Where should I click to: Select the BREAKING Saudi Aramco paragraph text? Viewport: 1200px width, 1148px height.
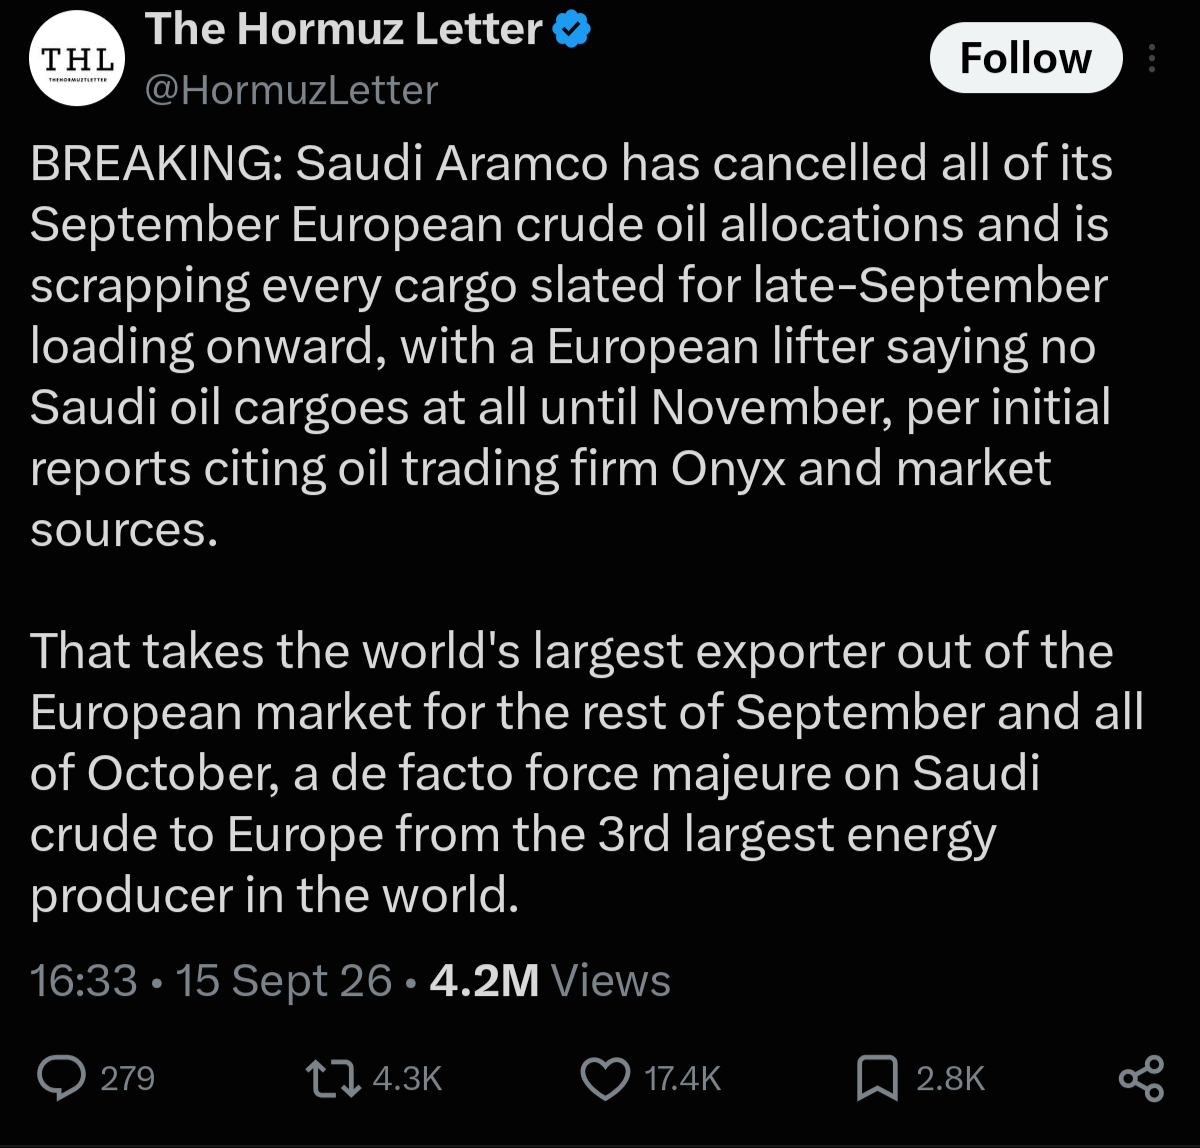click(571, 346)
